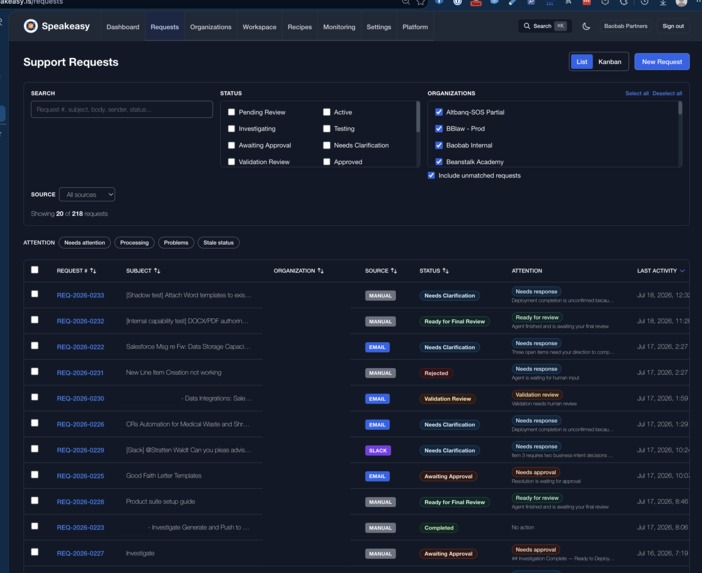Image resolution: width=702 pixels, height=573 pixels.
Task: Check the Investigating status filter
Action: (231, 129)
